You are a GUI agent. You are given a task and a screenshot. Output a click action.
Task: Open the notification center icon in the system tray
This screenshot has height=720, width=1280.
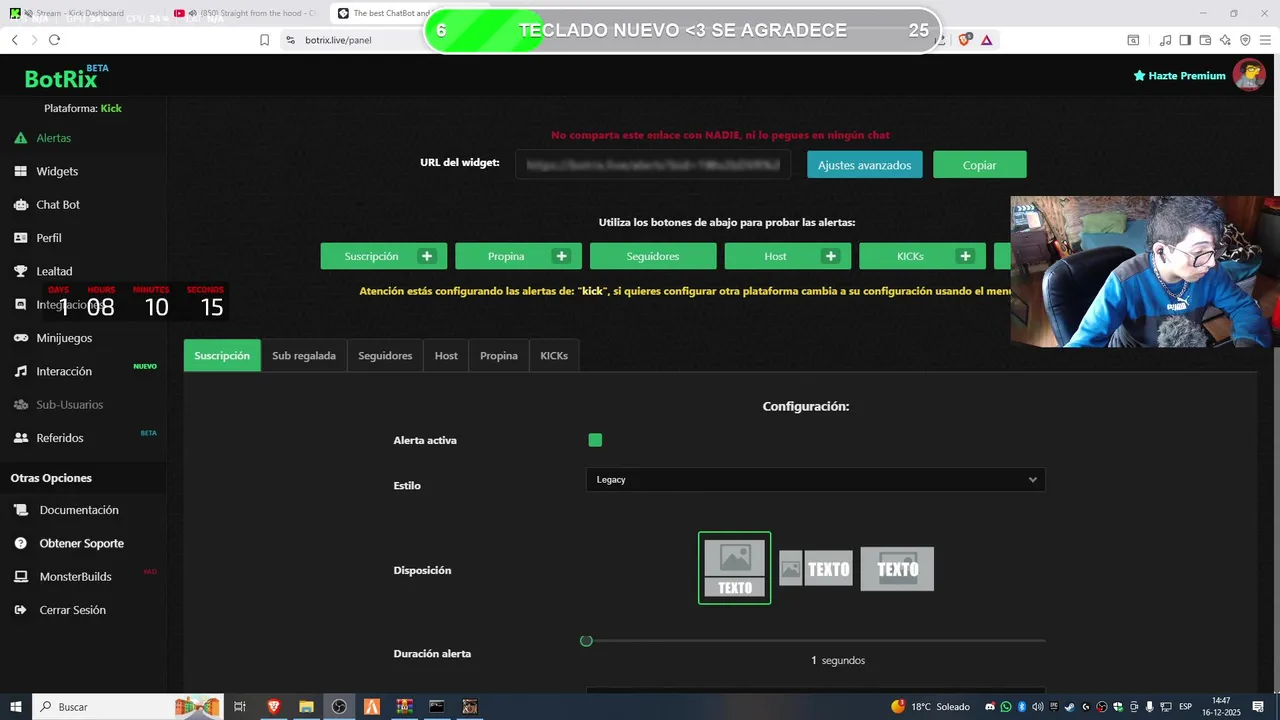[1258, 707]
